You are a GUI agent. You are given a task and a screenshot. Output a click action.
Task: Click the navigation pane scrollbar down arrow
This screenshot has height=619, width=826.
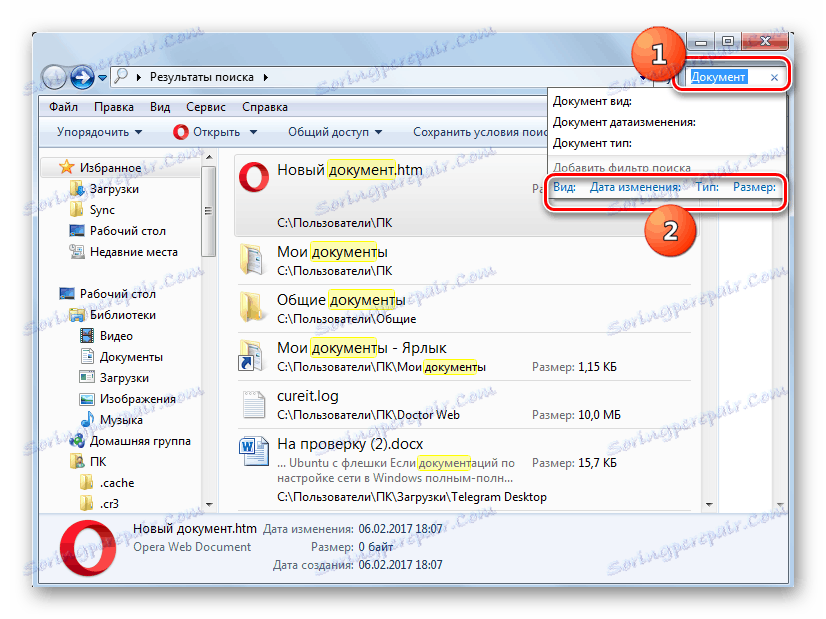209,505
